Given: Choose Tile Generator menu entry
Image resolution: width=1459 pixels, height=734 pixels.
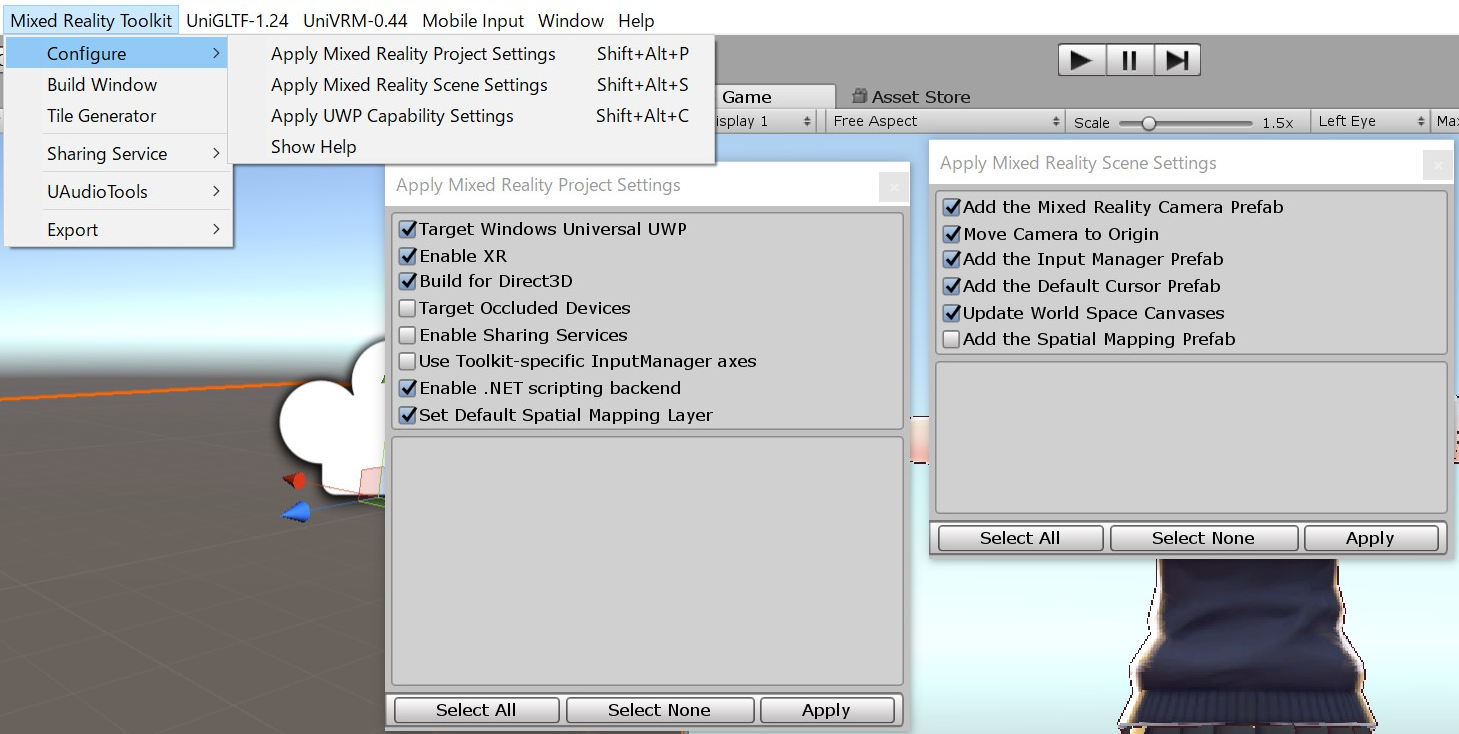Looking at the screenshot, I should [118, 115].
